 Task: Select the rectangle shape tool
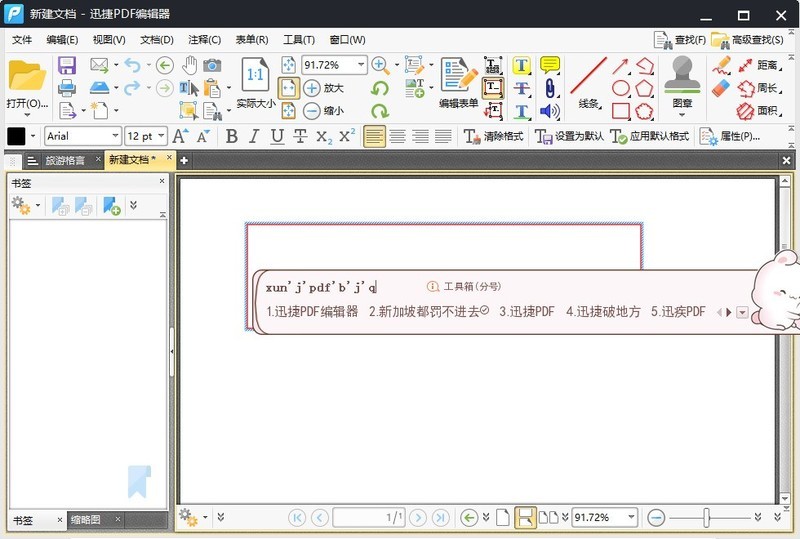point(621,111)
